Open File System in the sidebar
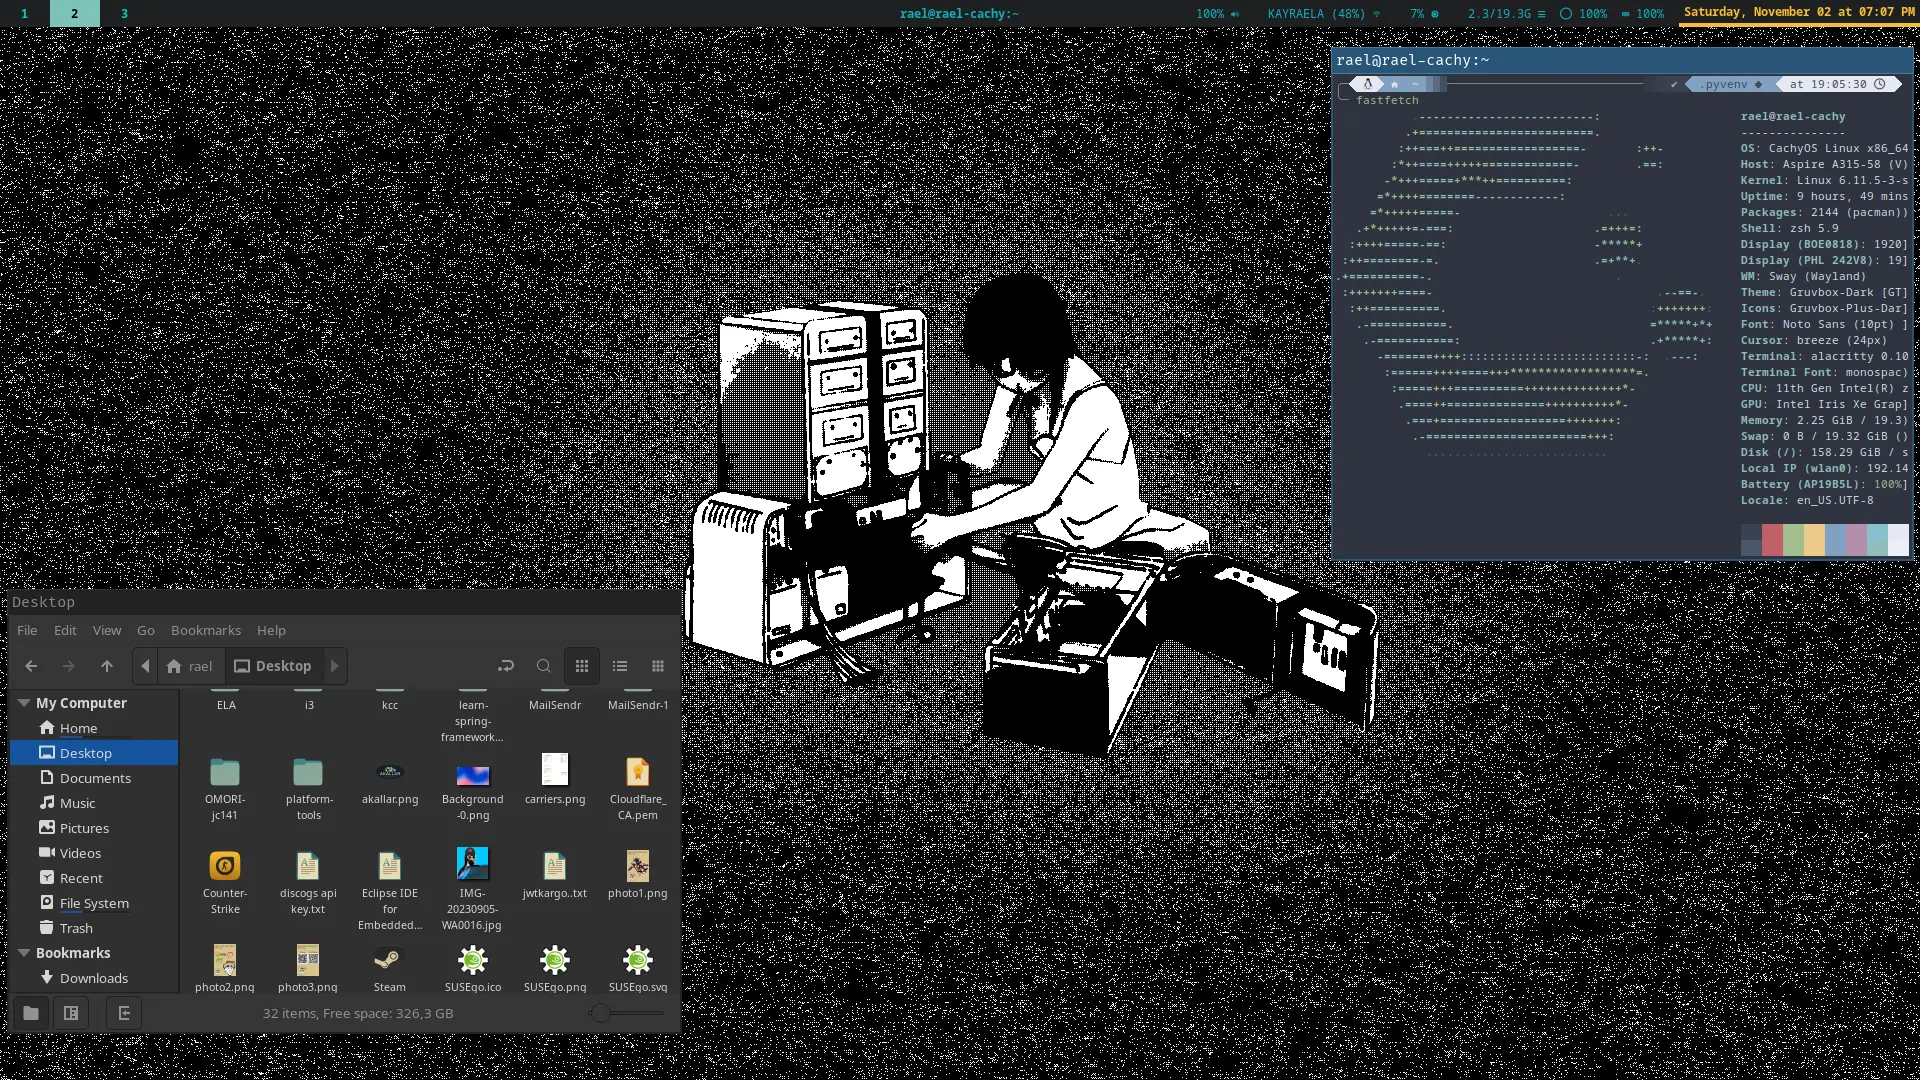This screenshot has height=1080, width=1920. click(94, 903)
